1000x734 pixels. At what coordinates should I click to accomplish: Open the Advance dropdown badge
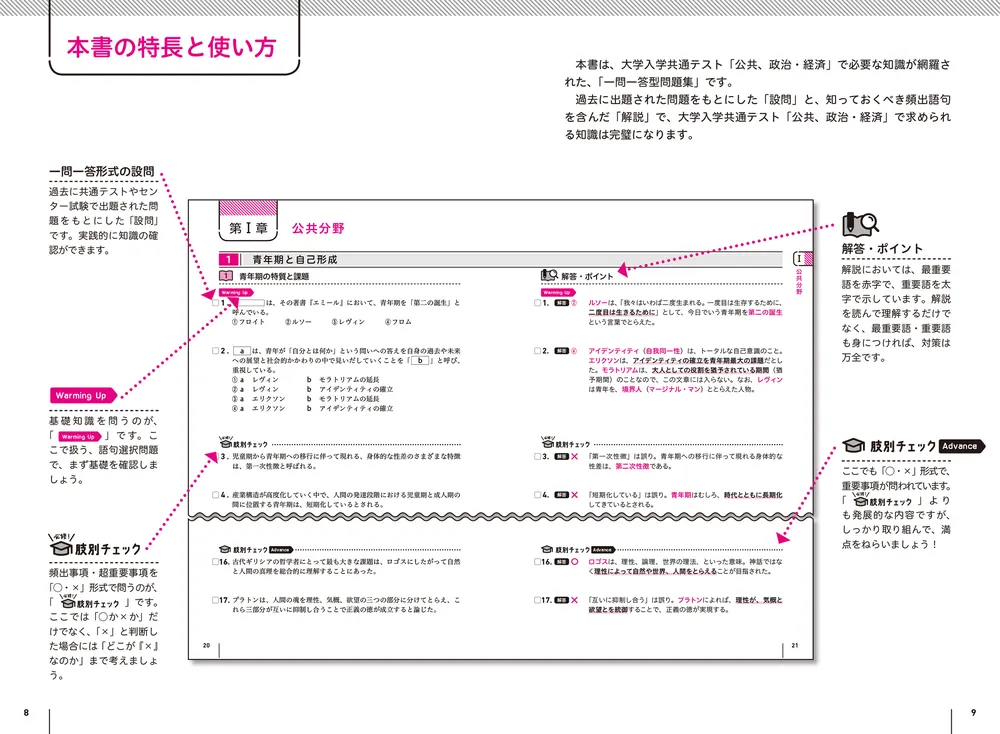(282, 549)
